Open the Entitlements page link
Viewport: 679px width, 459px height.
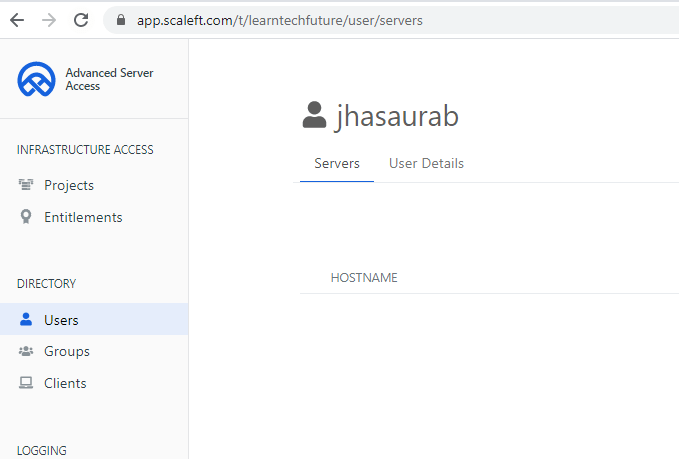[x=83, y=217]
